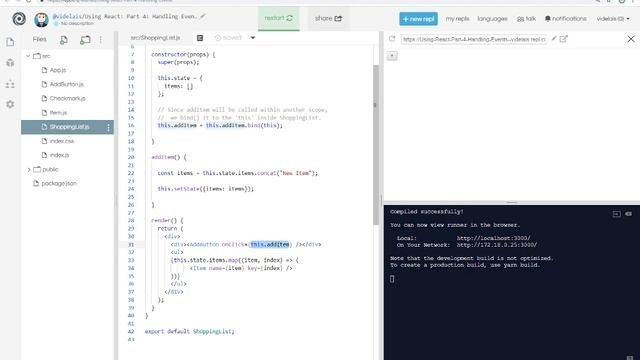Open the languages menu

click(492, 19)
